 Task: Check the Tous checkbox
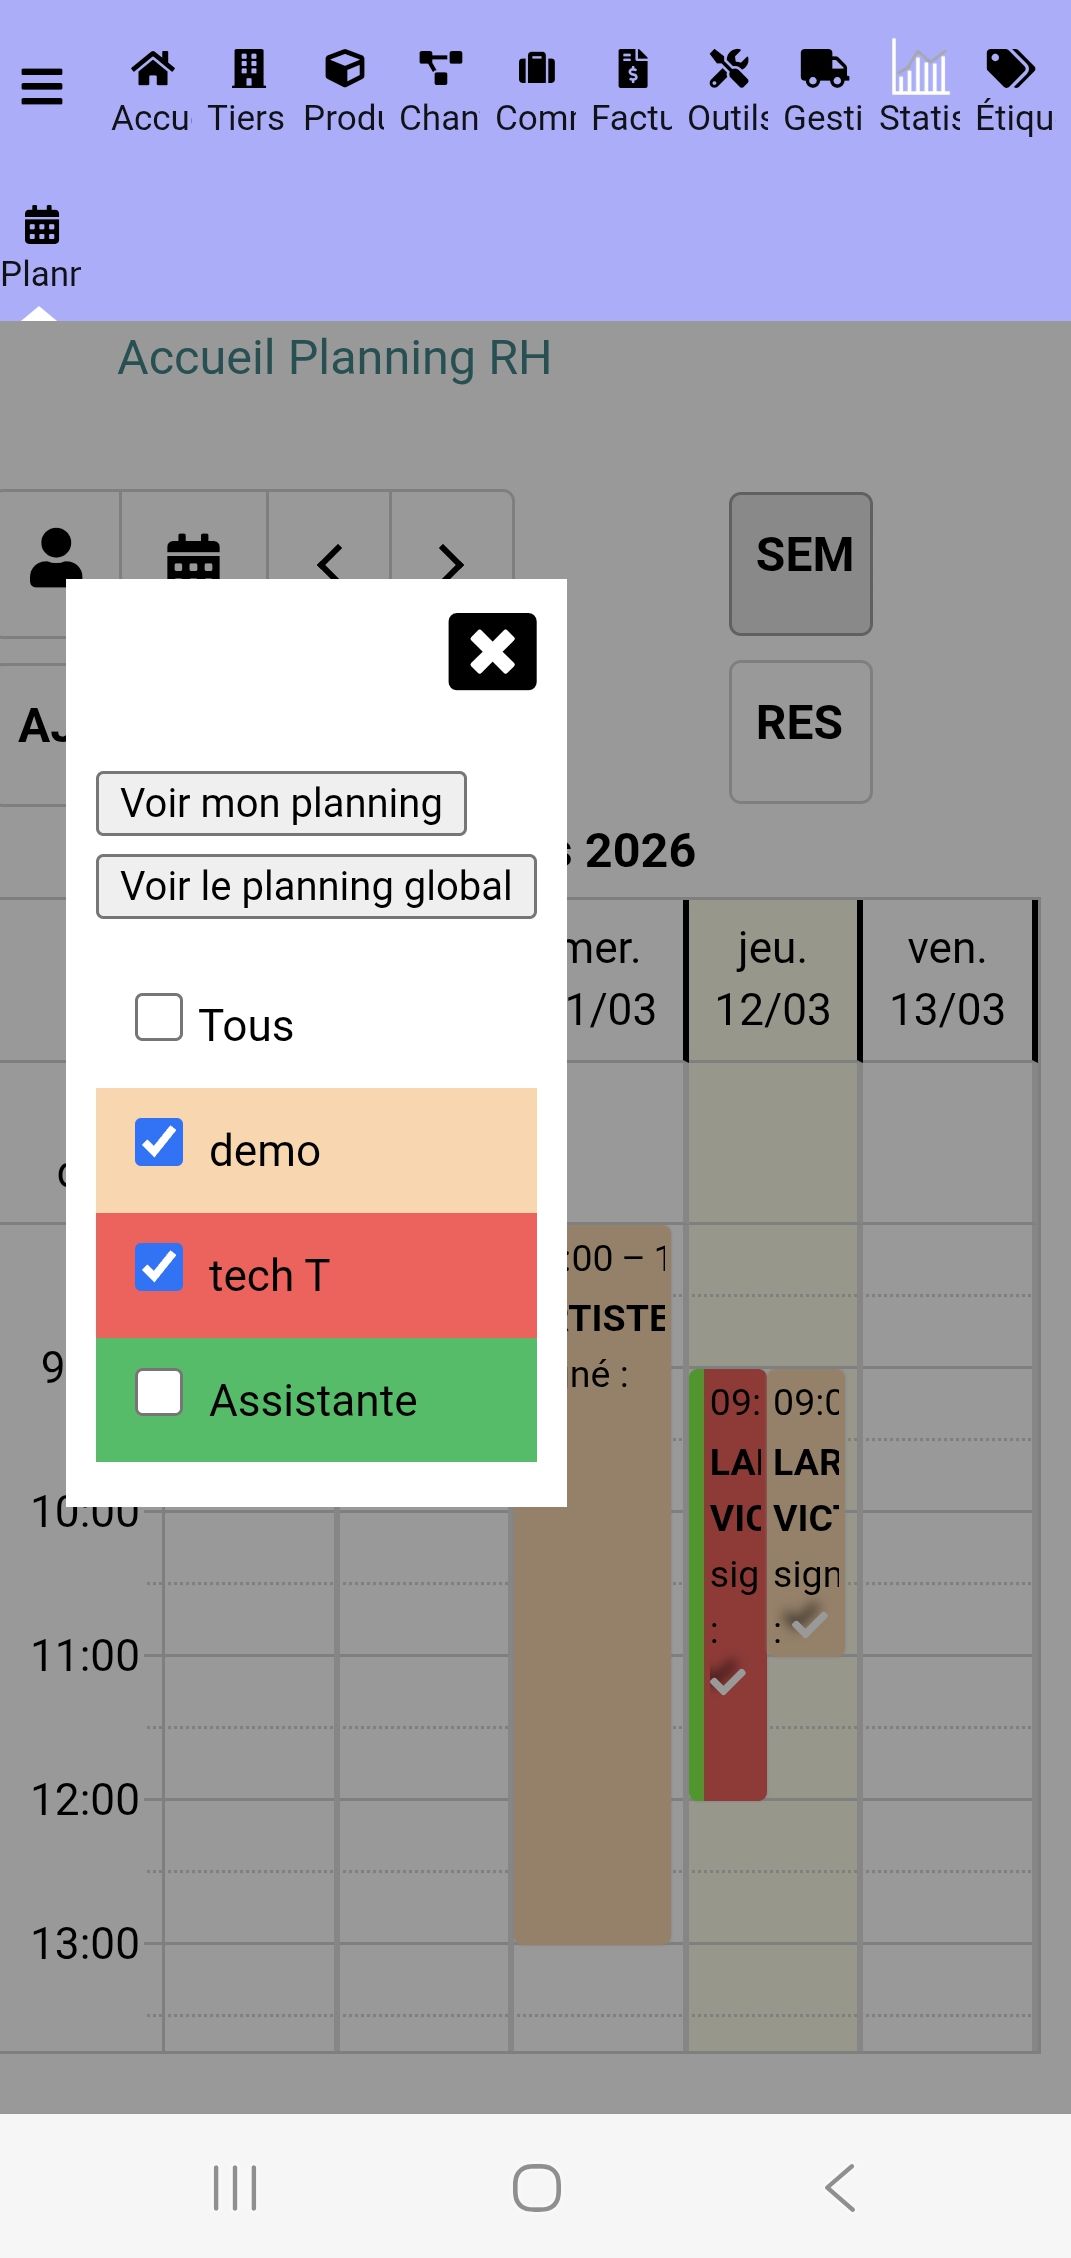(159, 1018)
